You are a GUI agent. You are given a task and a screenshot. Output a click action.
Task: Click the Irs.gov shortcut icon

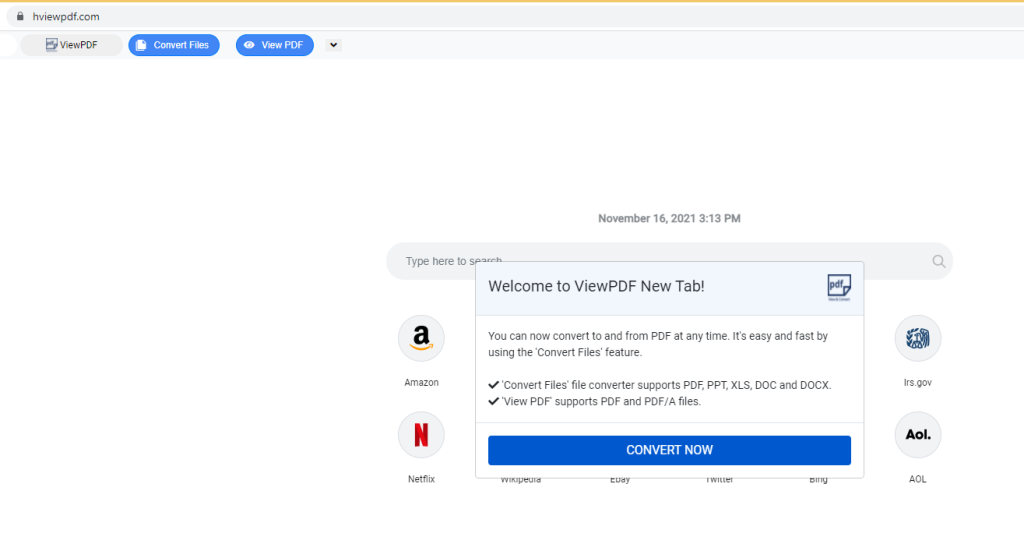[917, 338]
